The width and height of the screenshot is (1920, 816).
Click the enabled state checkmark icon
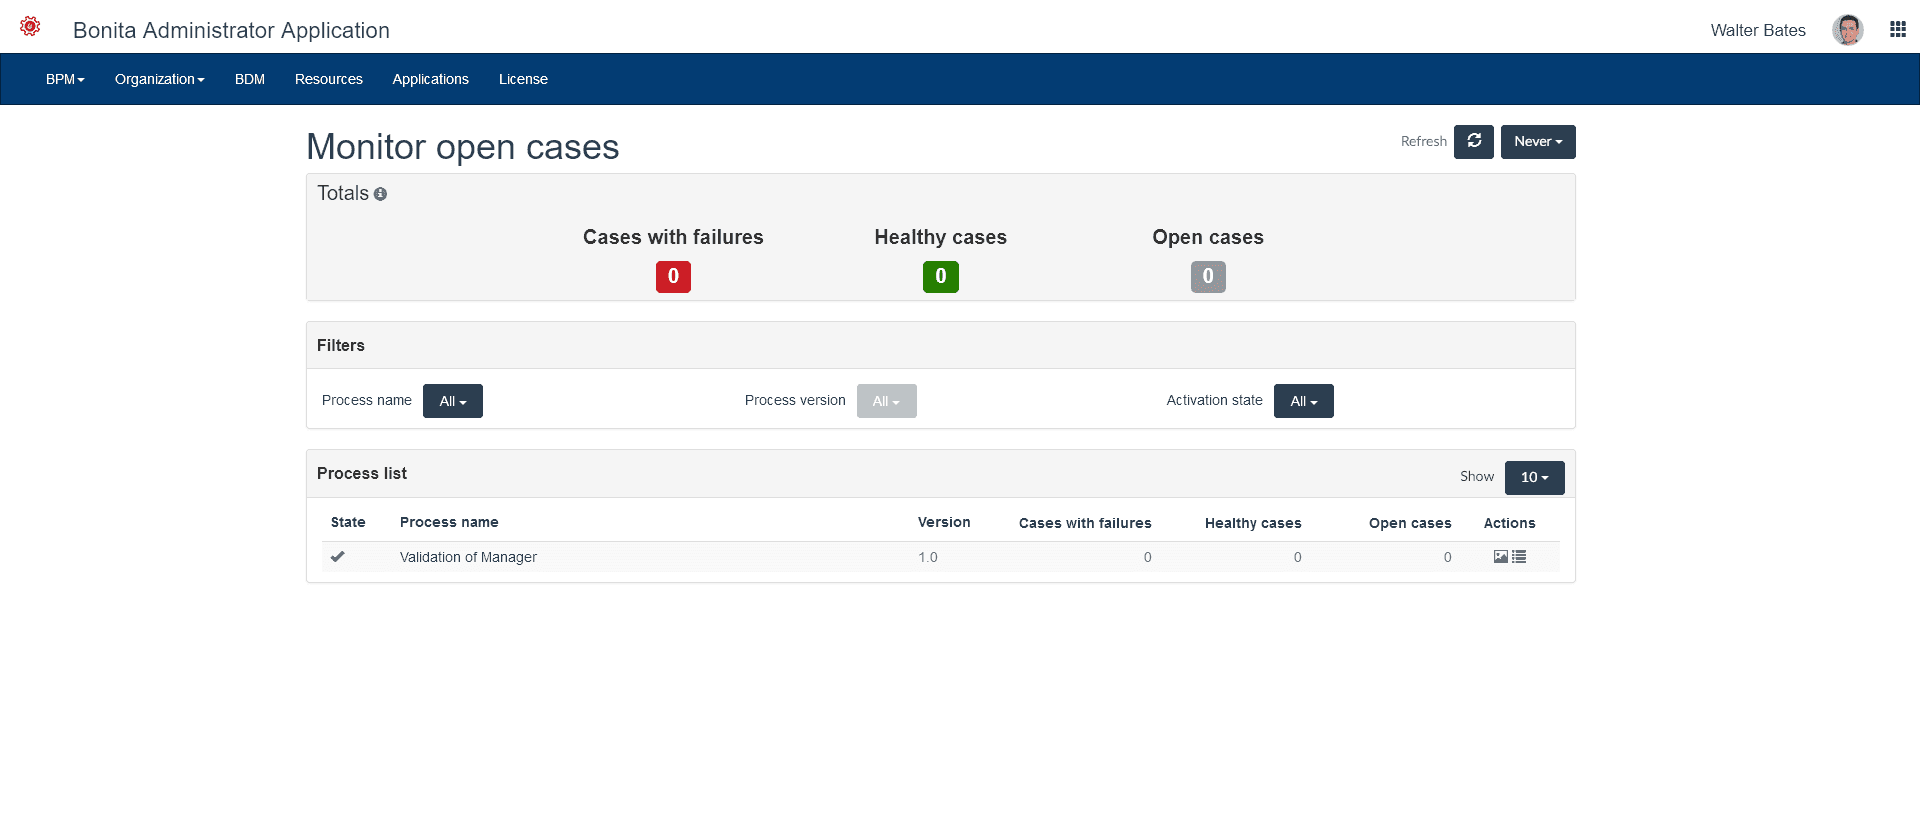[338, 557]
